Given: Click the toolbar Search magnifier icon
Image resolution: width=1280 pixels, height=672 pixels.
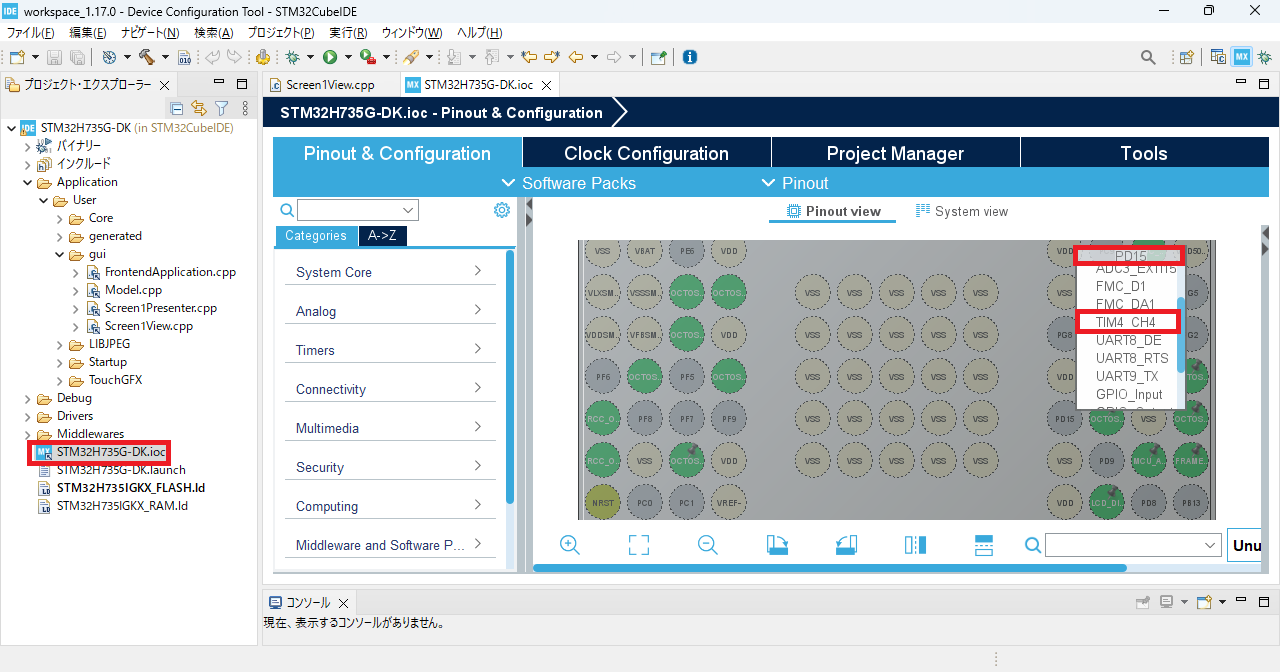Looking at the screenshot, I should pos(1149,57).
